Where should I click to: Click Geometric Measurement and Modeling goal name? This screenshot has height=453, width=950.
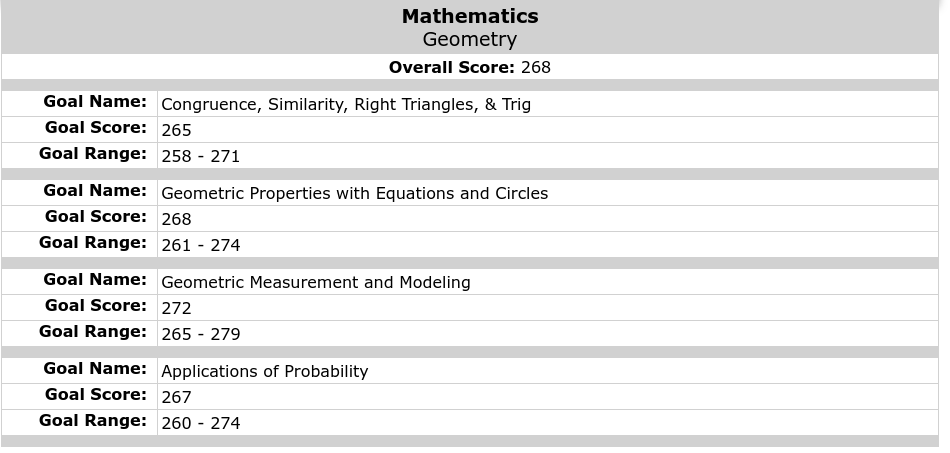(315, 282)
